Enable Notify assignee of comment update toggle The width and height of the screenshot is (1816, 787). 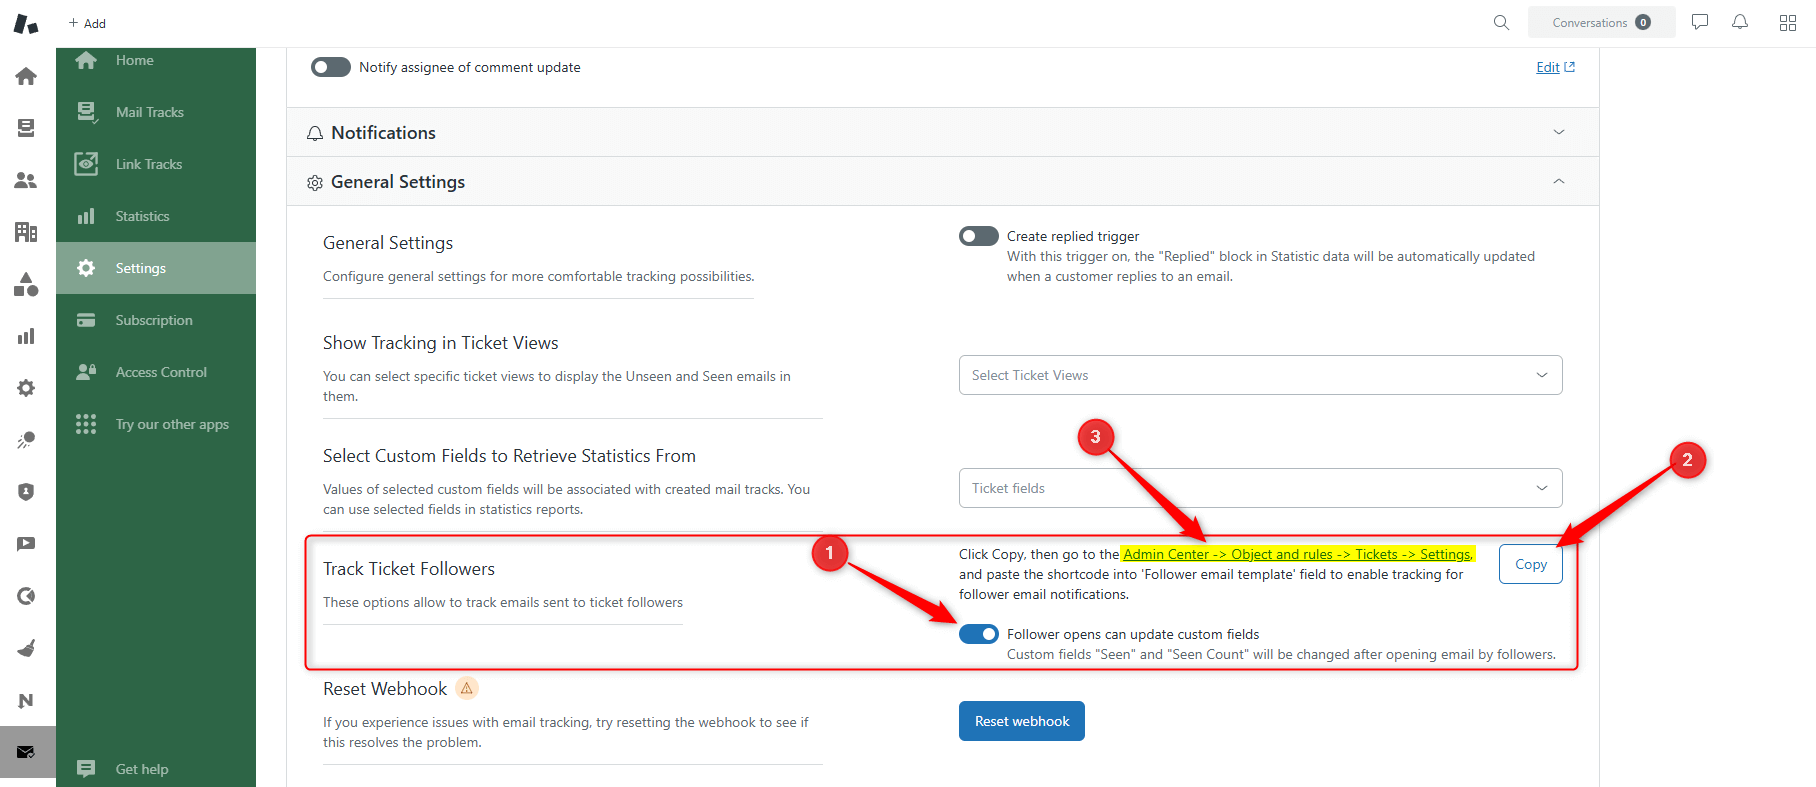click(x=331, y=67)
